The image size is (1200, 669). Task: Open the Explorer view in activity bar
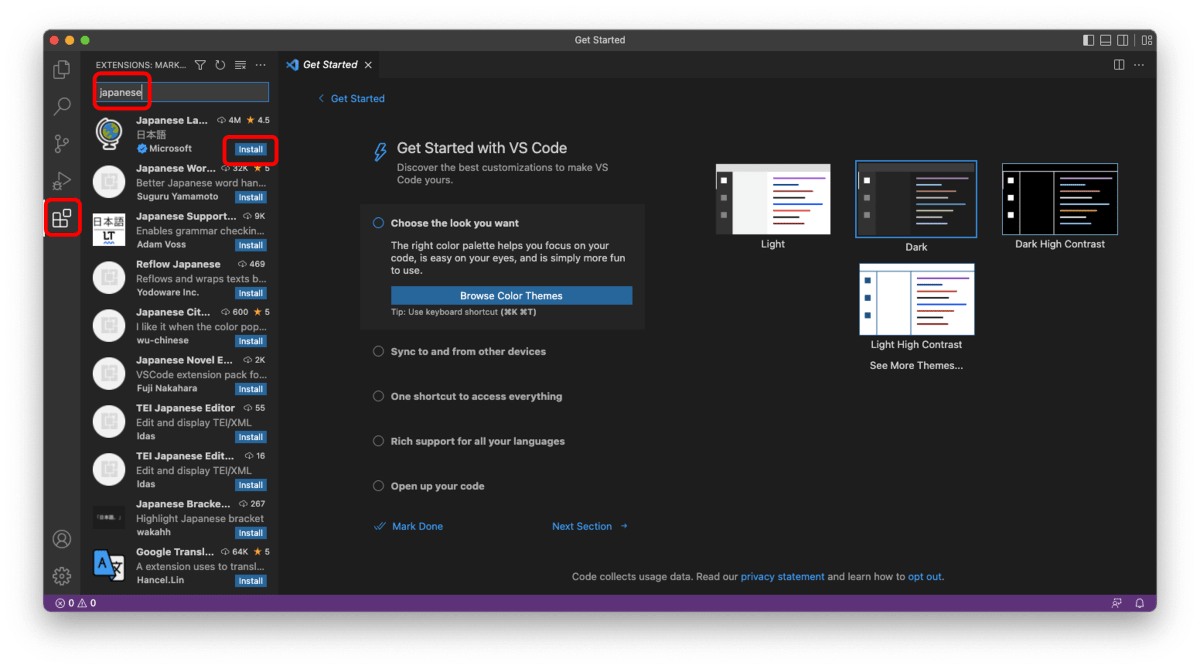(x=62, y=70)
